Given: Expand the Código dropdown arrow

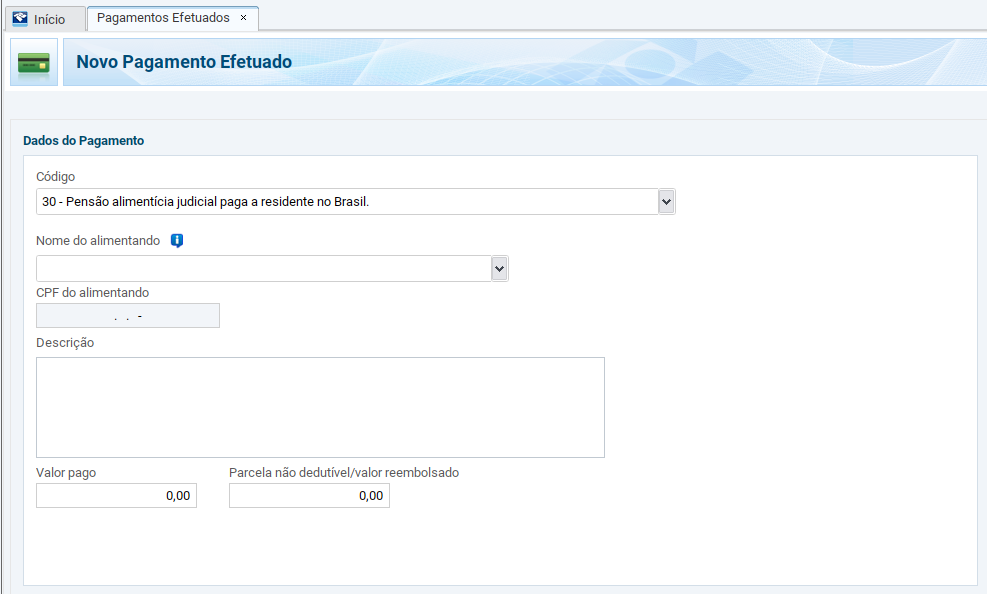Looking at the screenshot, I should [x=667, y=202].
